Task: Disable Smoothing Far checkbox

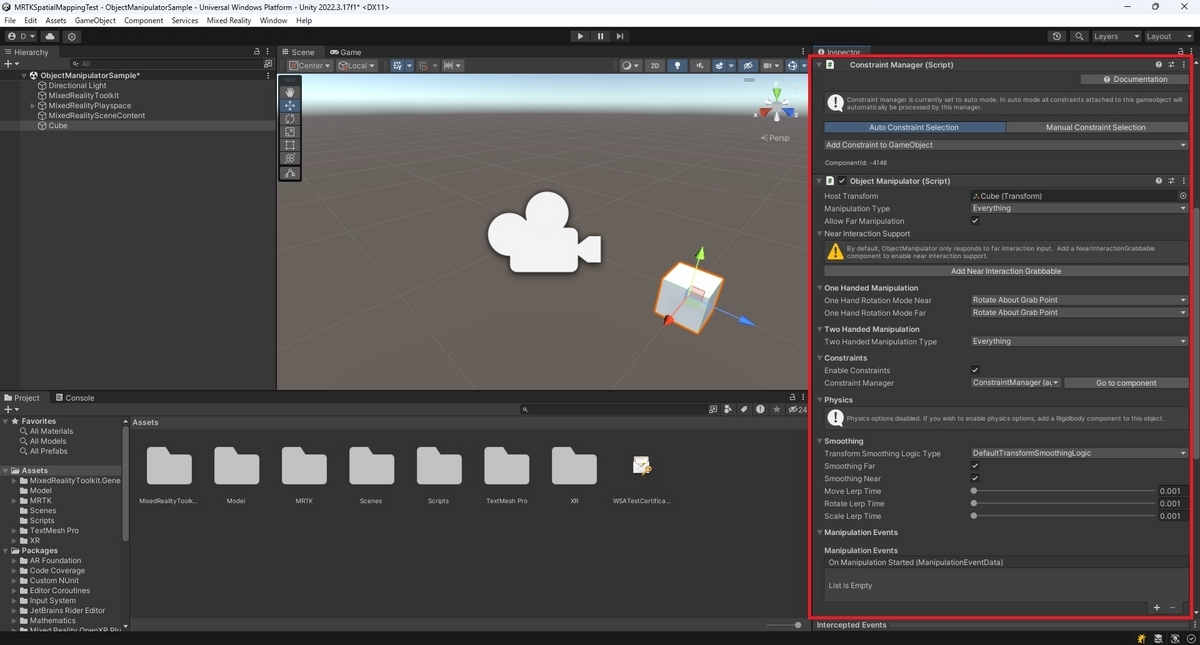Action: 975,466
